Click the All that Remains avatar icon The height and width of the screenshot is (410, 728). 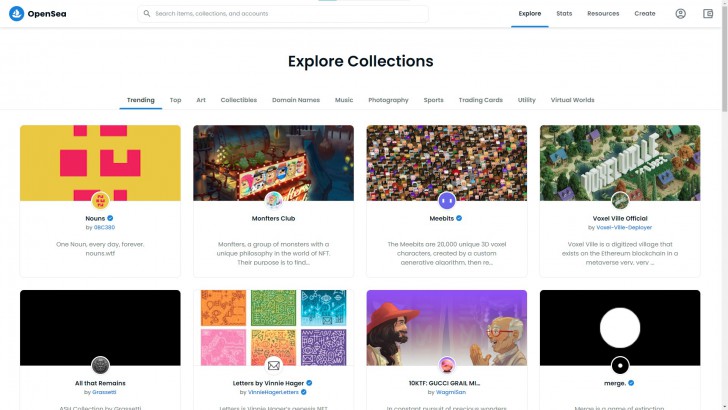click(x=100, y=365)
